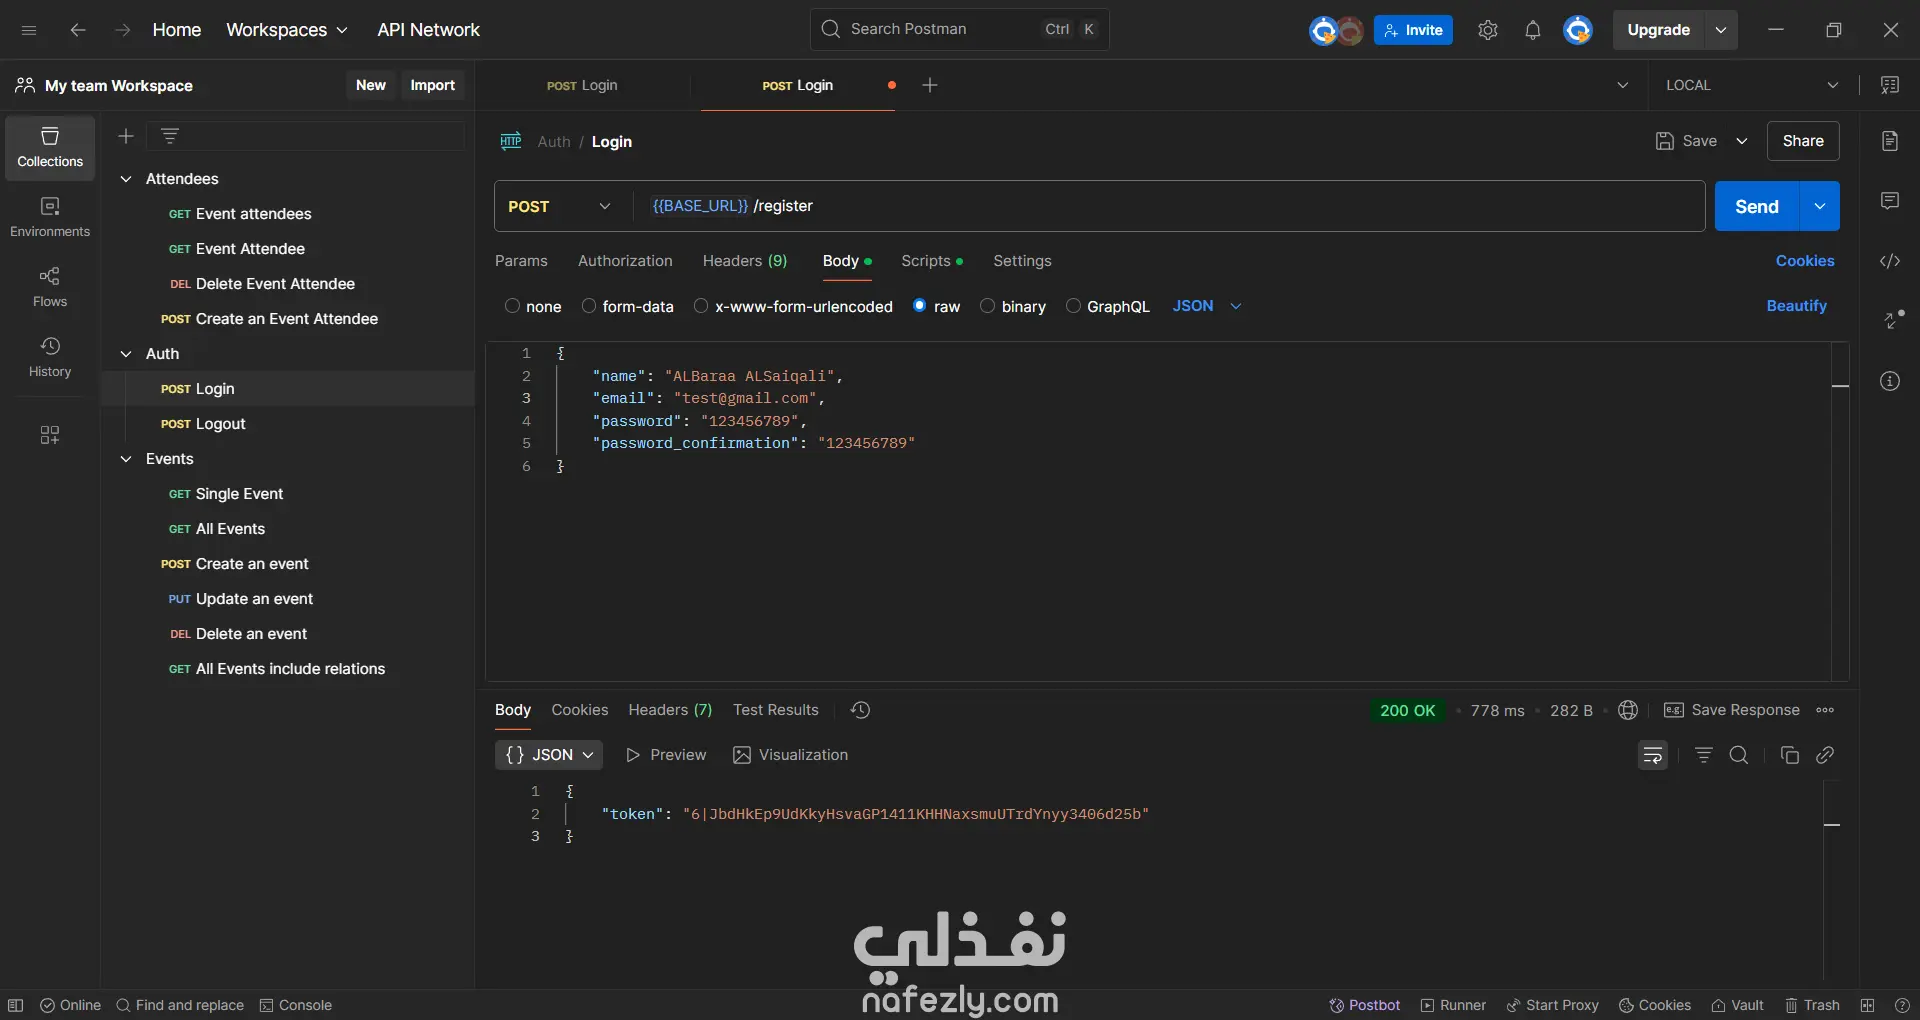The height and width of the screenshot is (1020, 1920).
Task: Toggle word wrap in response body
Action: [x=1653, y=755]
